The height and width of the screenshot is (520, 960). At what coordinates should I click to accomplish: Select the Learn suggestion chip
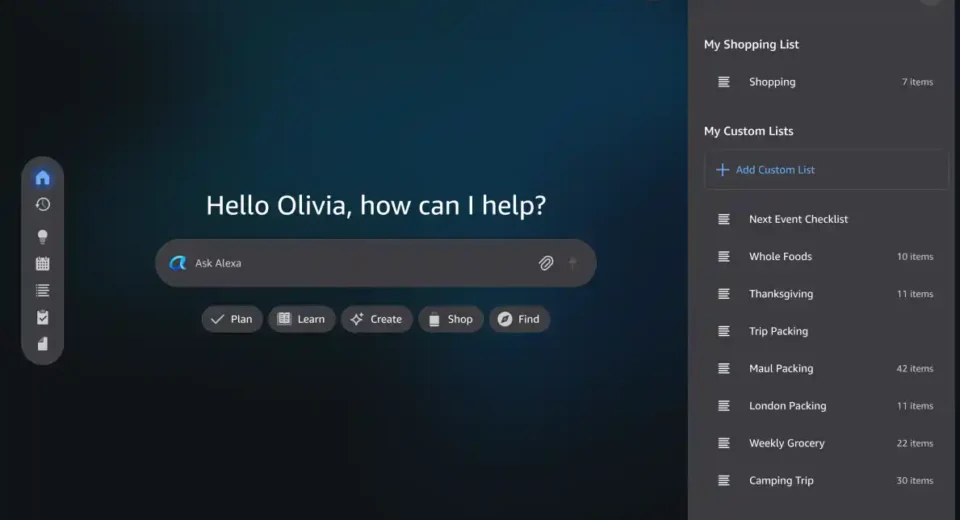pos(301,319)
